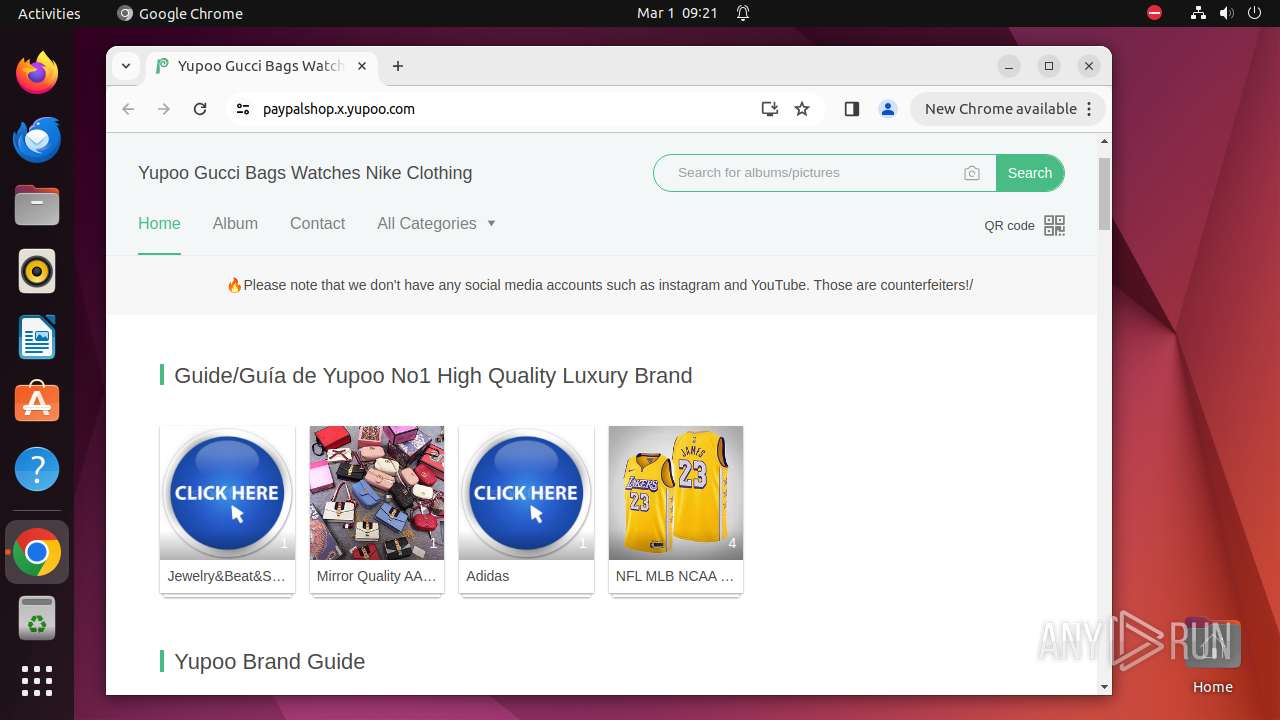
Task: Search by image using camera icon
Action: coord(972,173)
